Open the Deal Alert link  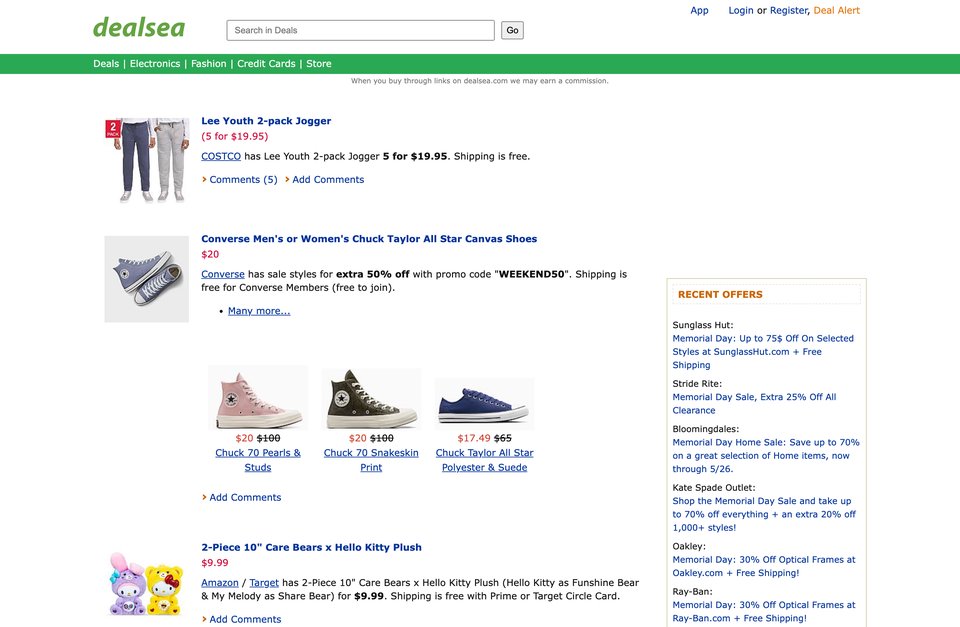[836, 10]
